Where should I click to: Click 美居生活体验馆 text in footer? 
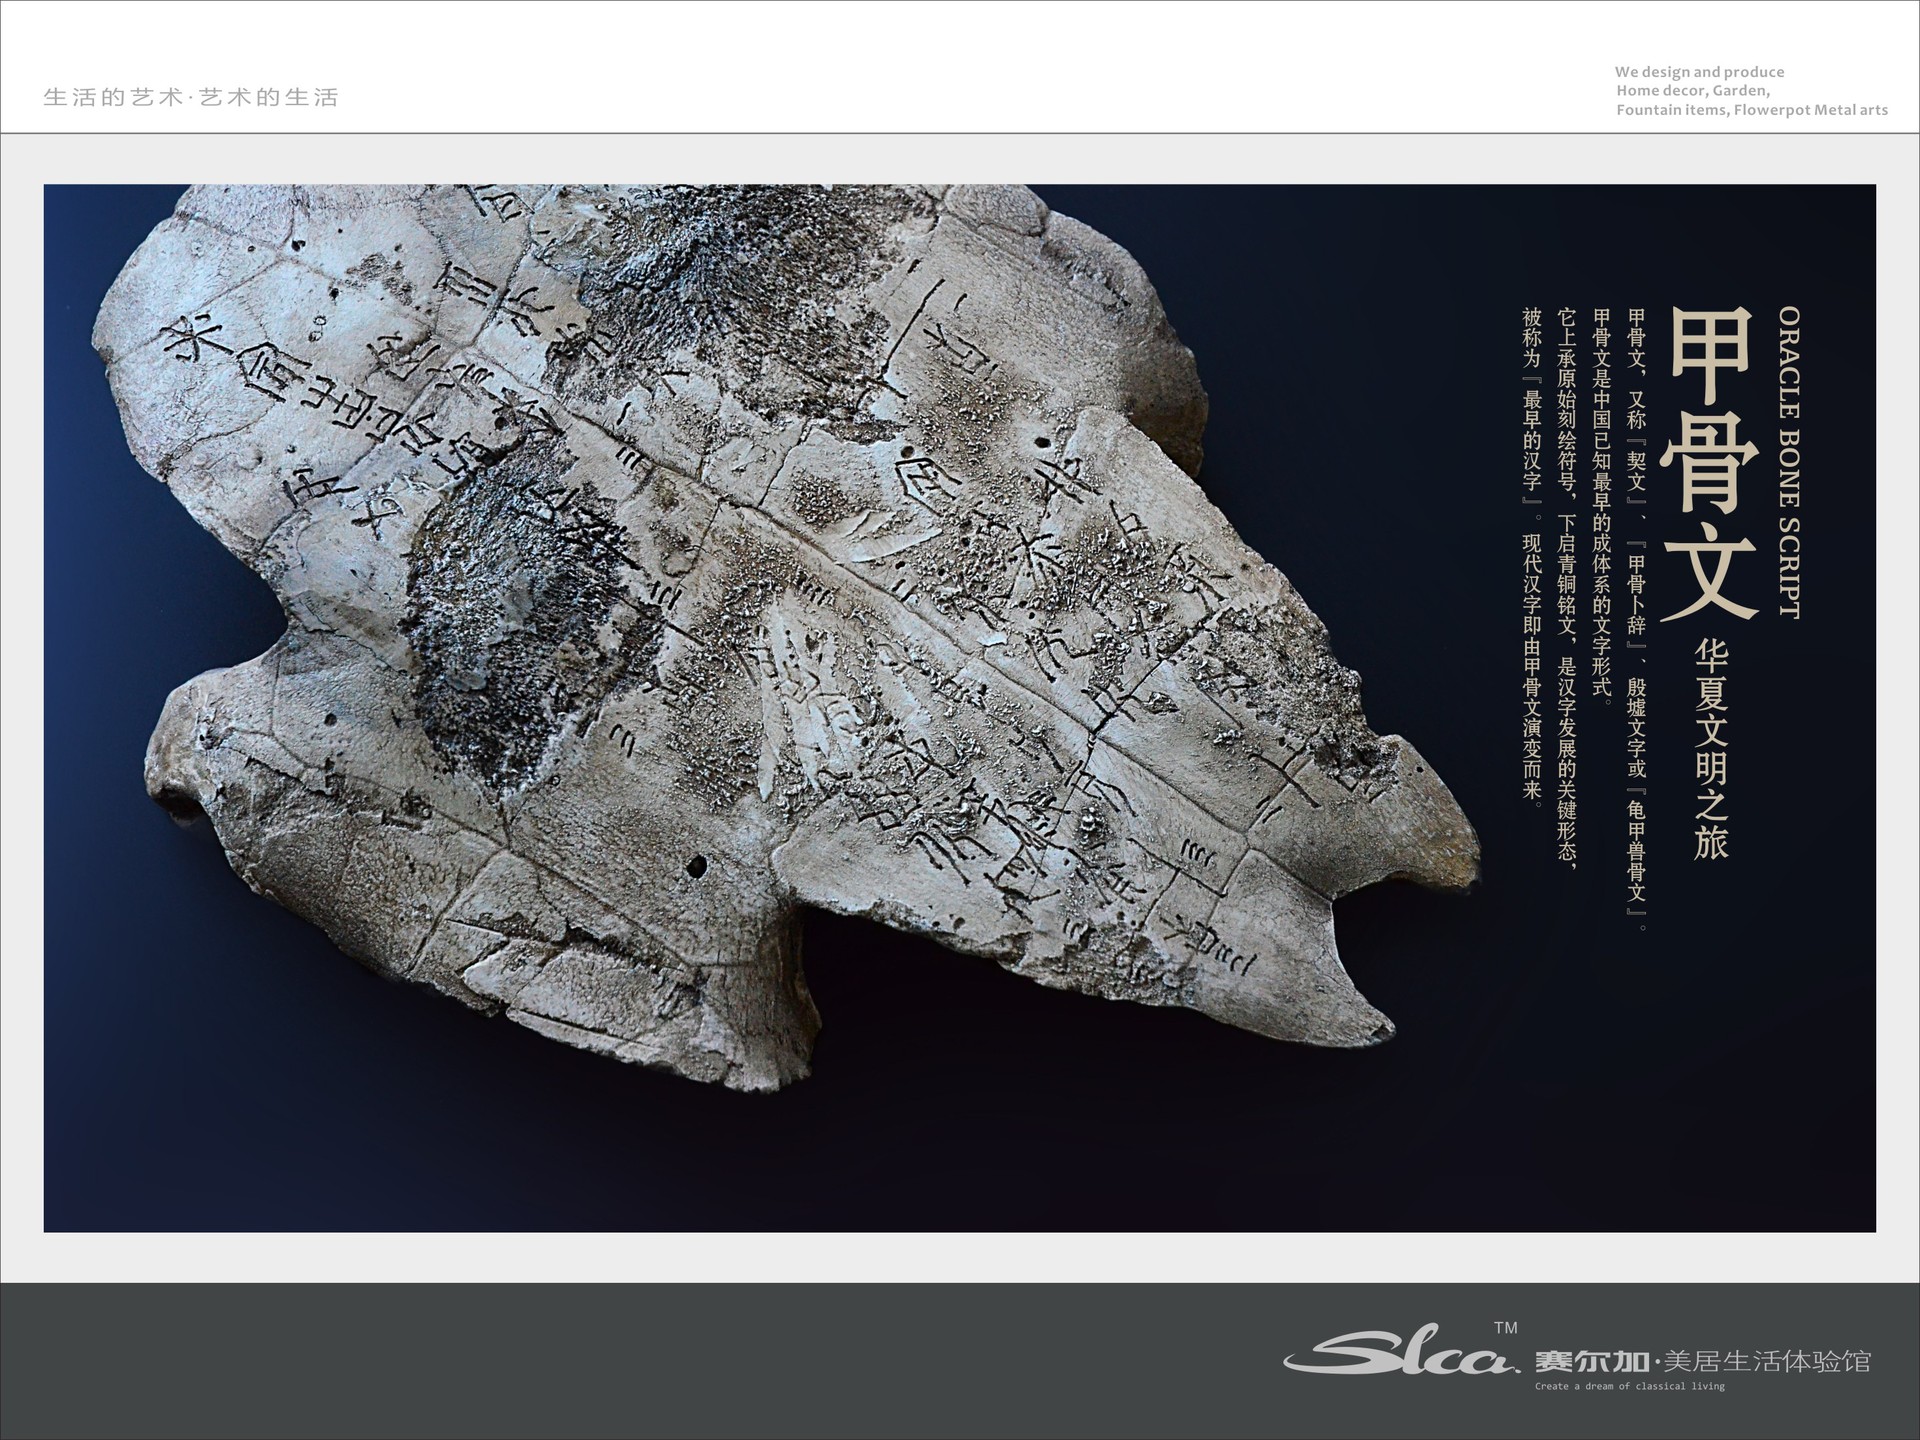(x=1768, y=1361)
